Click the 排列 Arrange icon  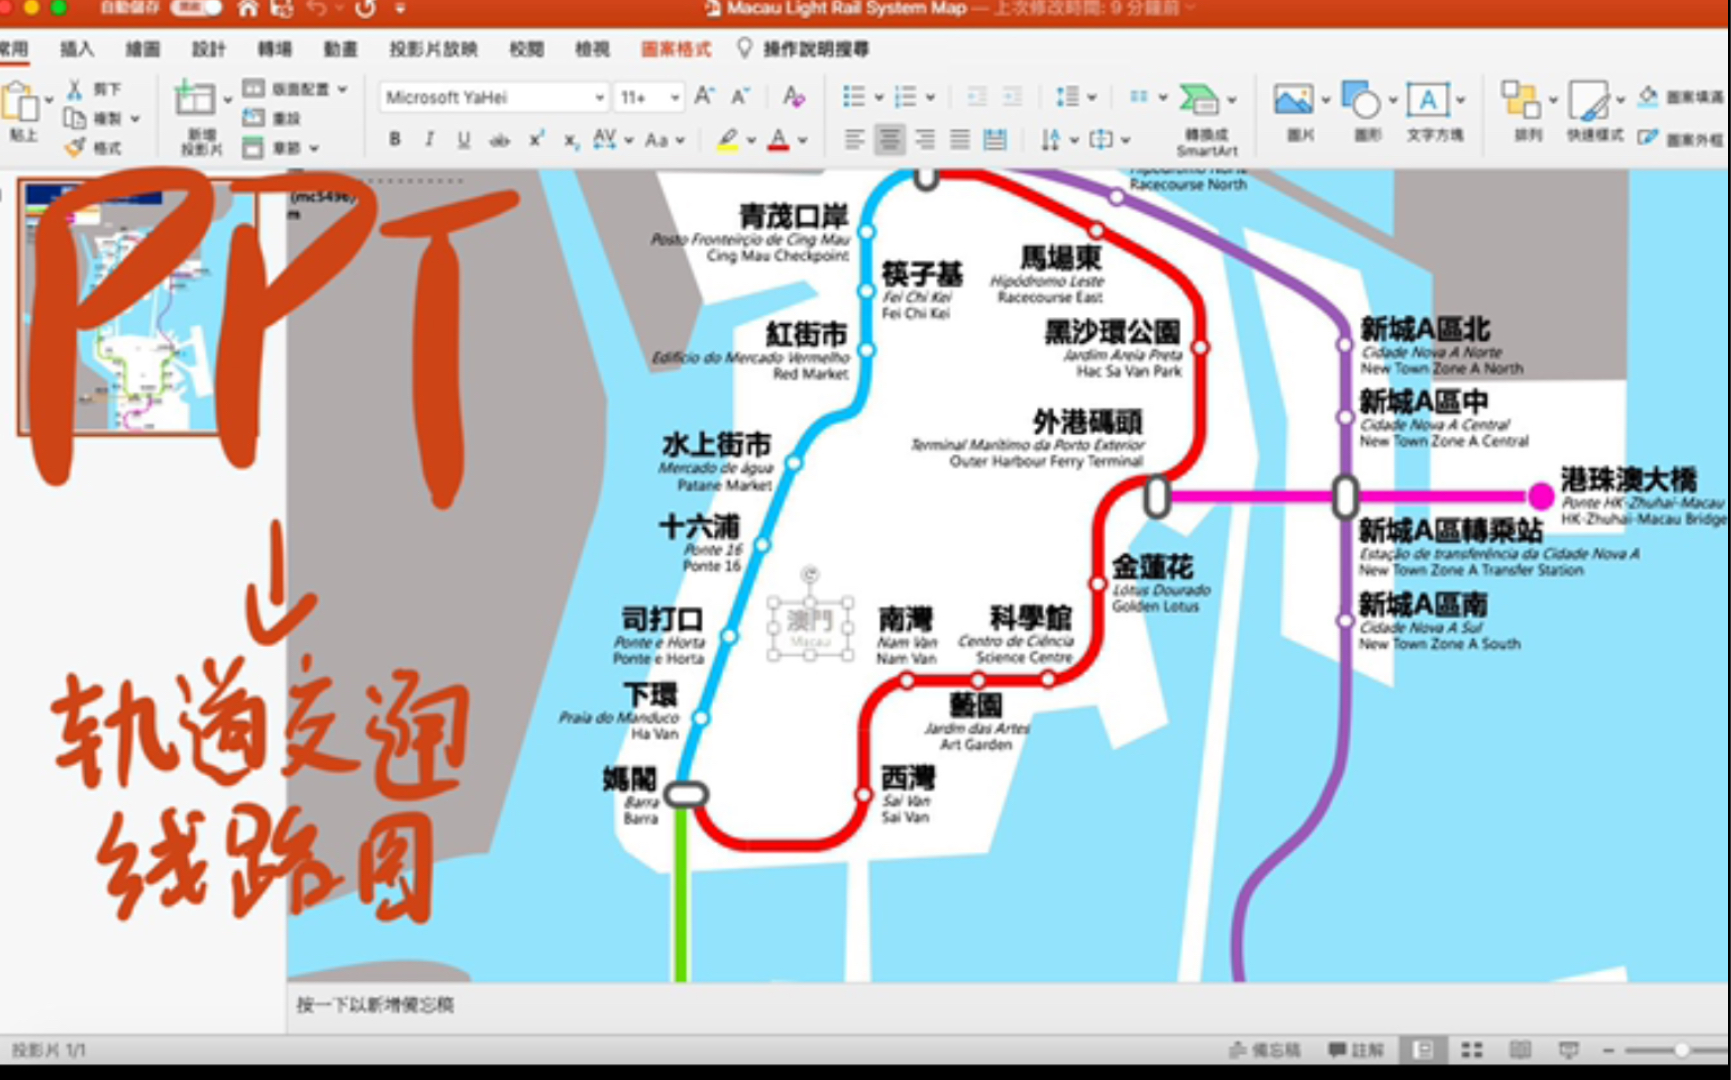[x=1521, y=99]
